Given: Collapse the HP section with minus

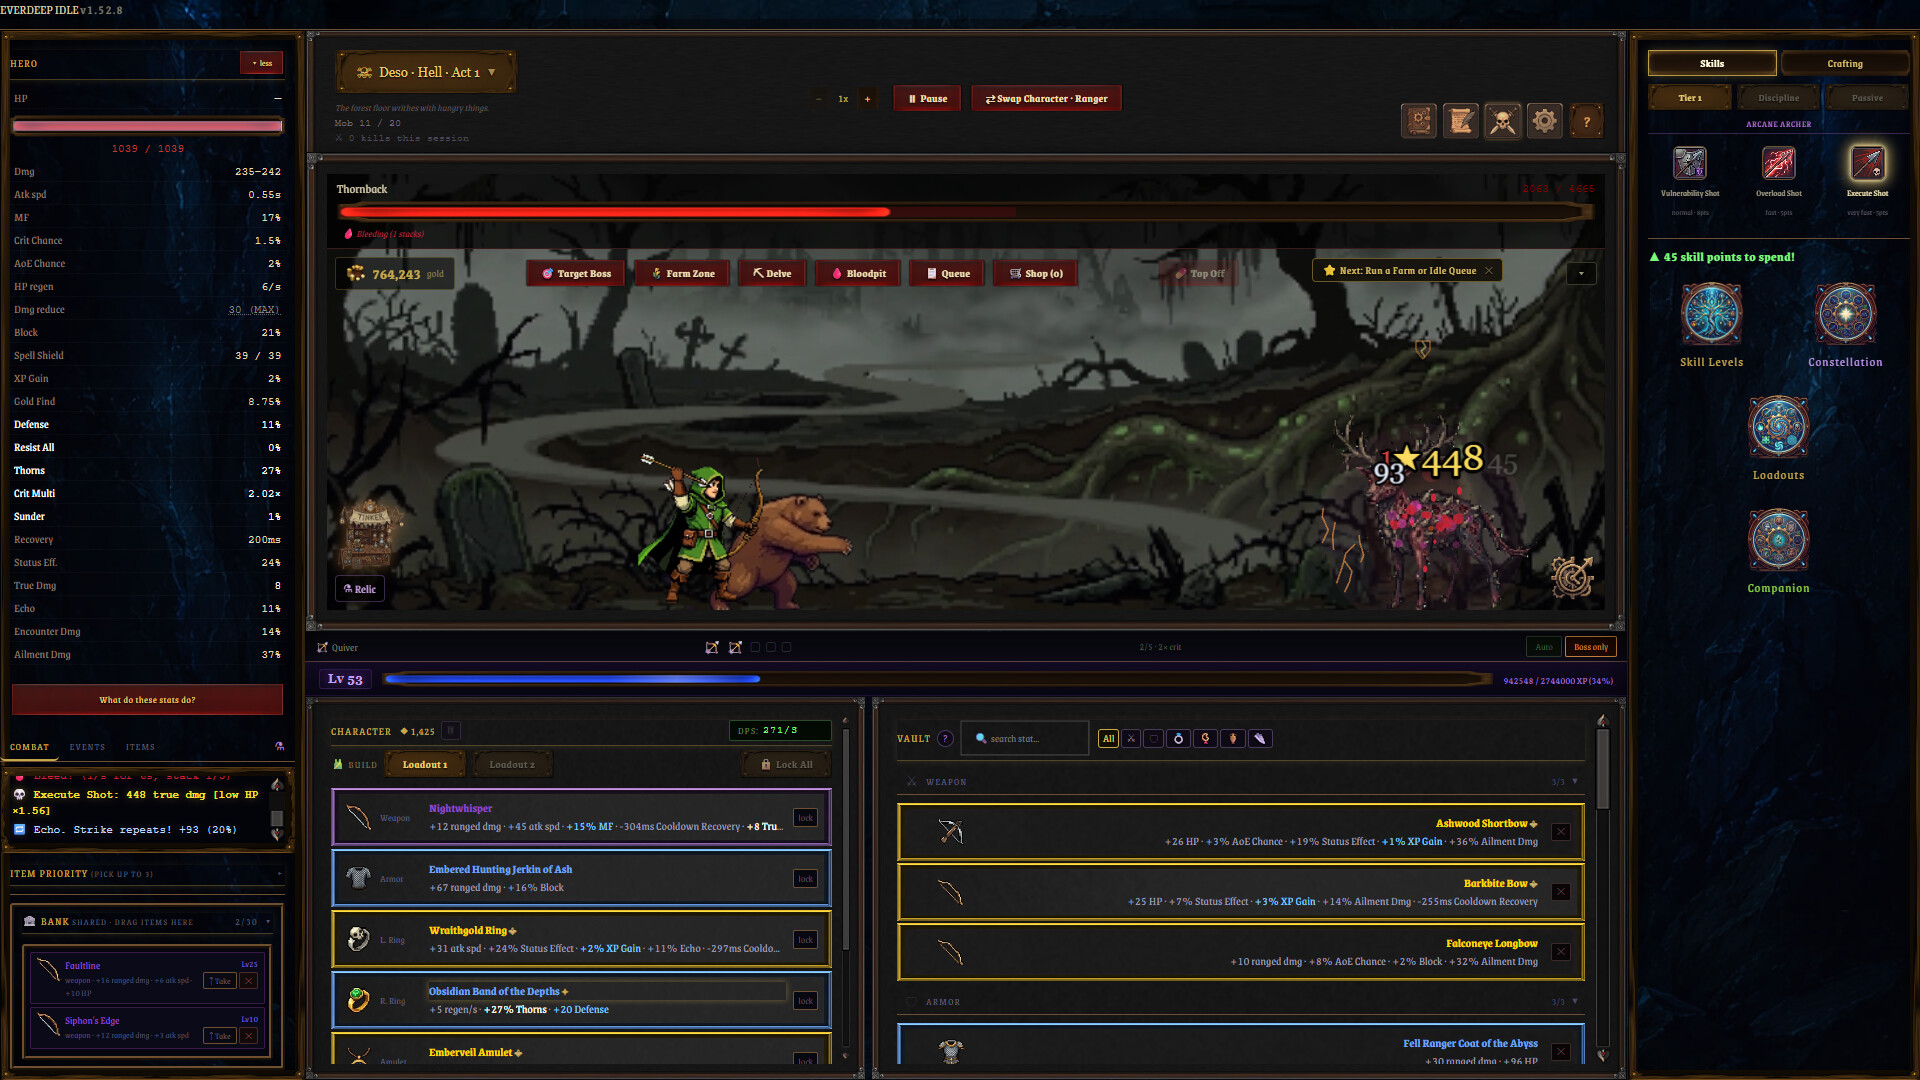Looking at the screenshot, I should pyautogui.click(x=277, y=99).
